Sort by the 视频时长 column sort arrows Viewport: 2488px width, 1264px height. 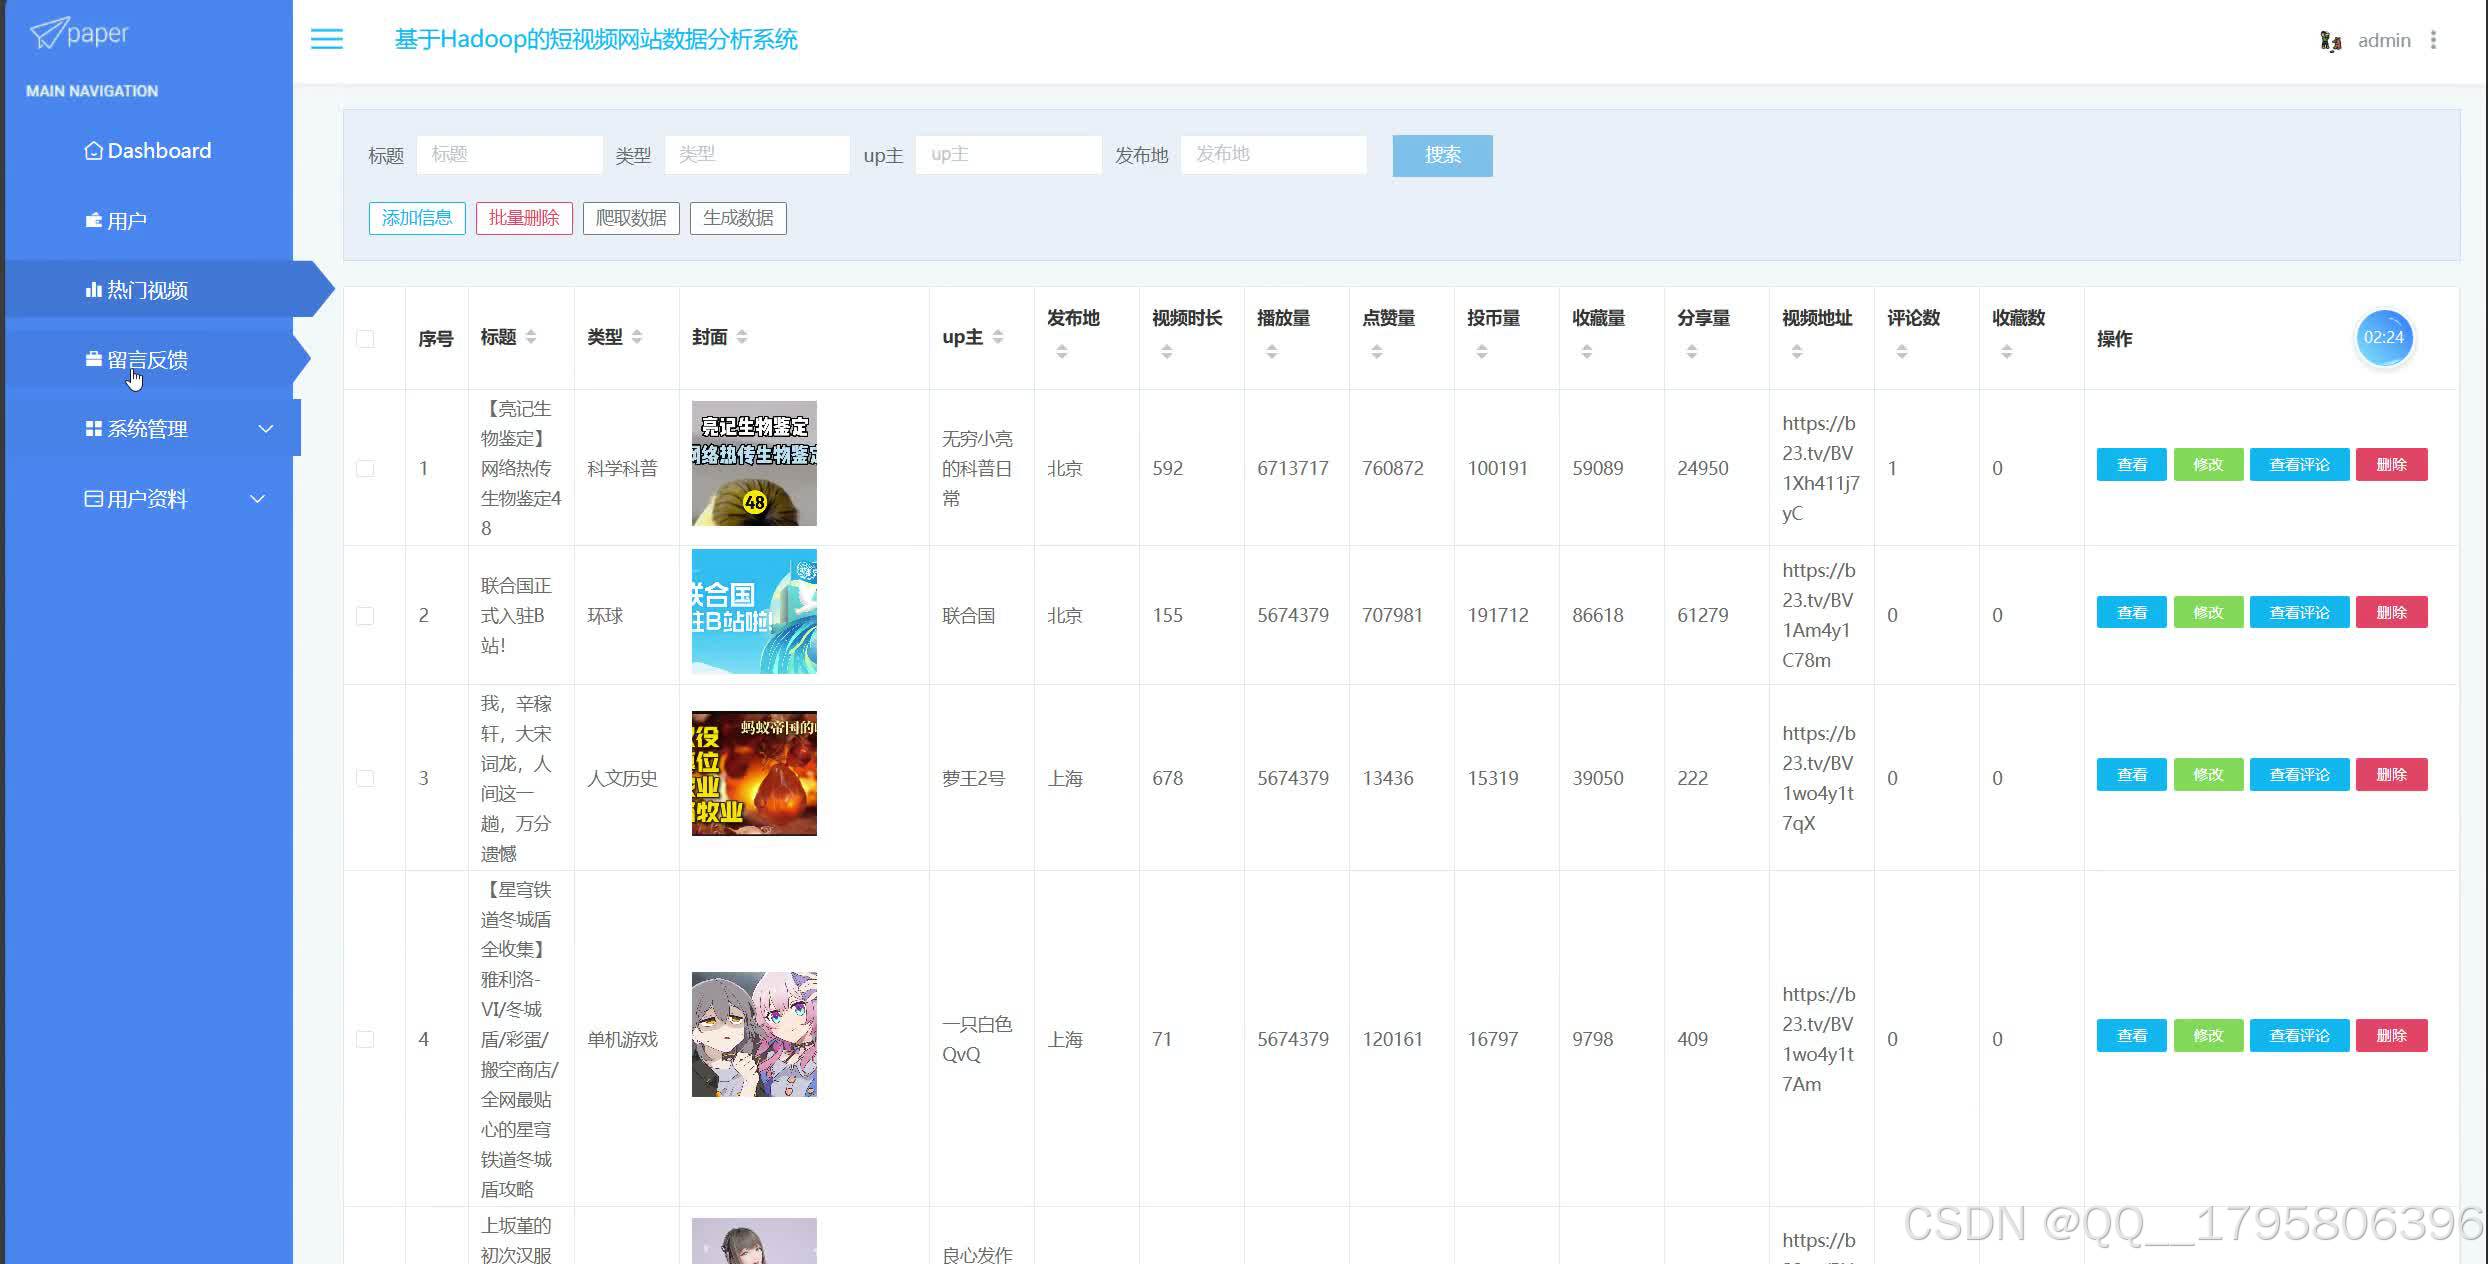coord(1166,352)
